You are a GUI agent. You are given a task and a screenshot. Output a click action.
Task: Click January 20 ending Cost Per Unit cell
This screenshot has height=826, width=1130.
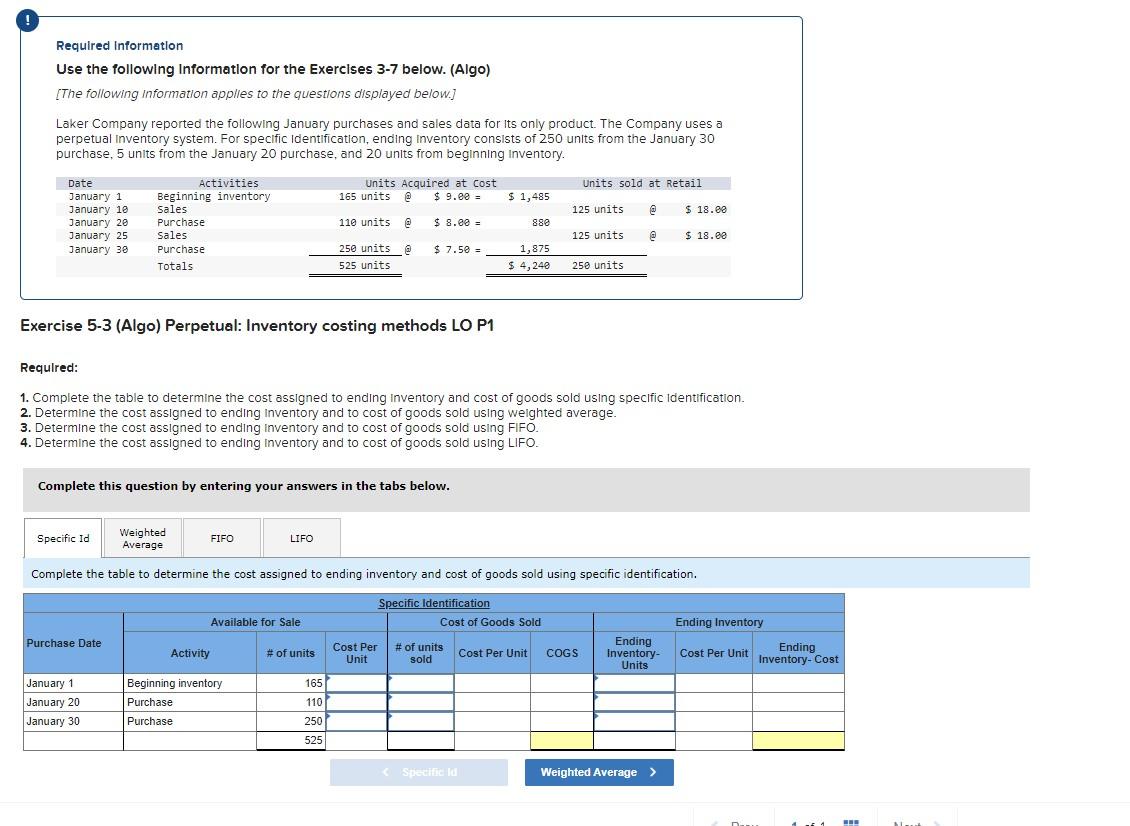[713, 702]
